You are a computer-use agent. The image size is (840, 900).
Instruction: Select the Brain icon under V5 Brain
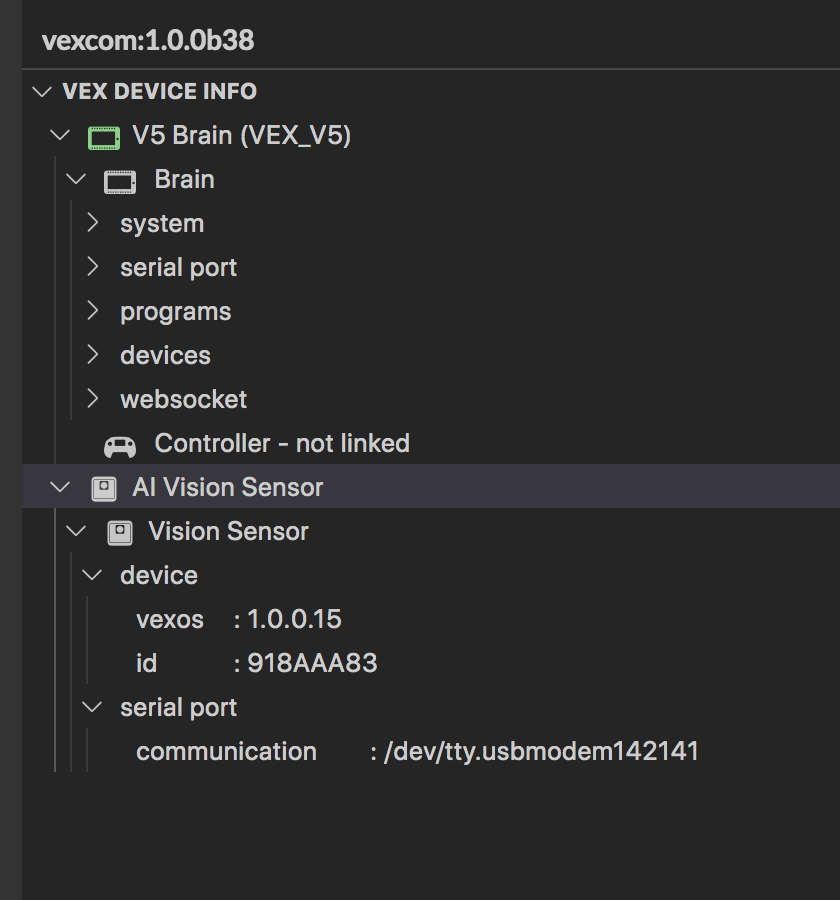(x=120, y=179)
